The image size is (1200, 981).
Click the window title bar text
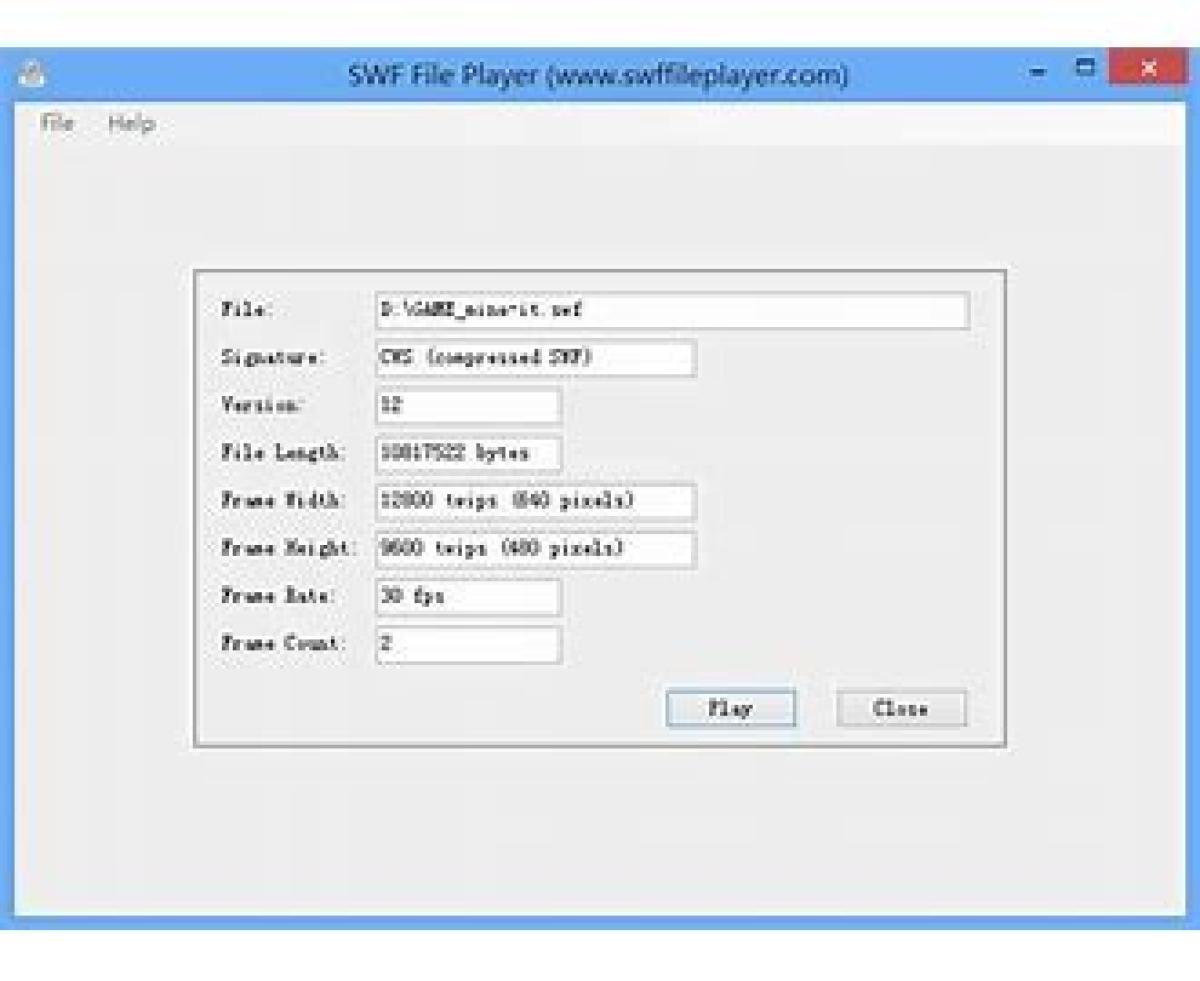[x=598, y=75]
